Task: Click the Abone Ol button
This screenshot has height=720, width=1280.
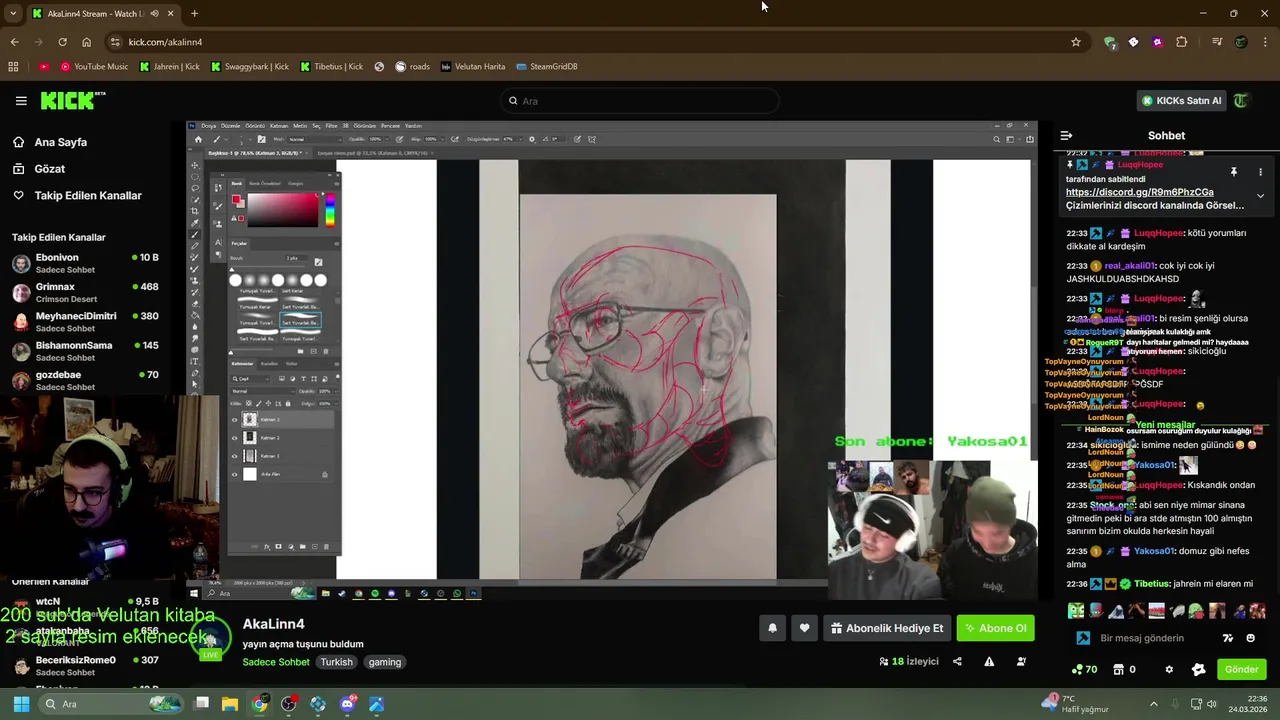Action: pyautogui.click(x=995, y=628)
